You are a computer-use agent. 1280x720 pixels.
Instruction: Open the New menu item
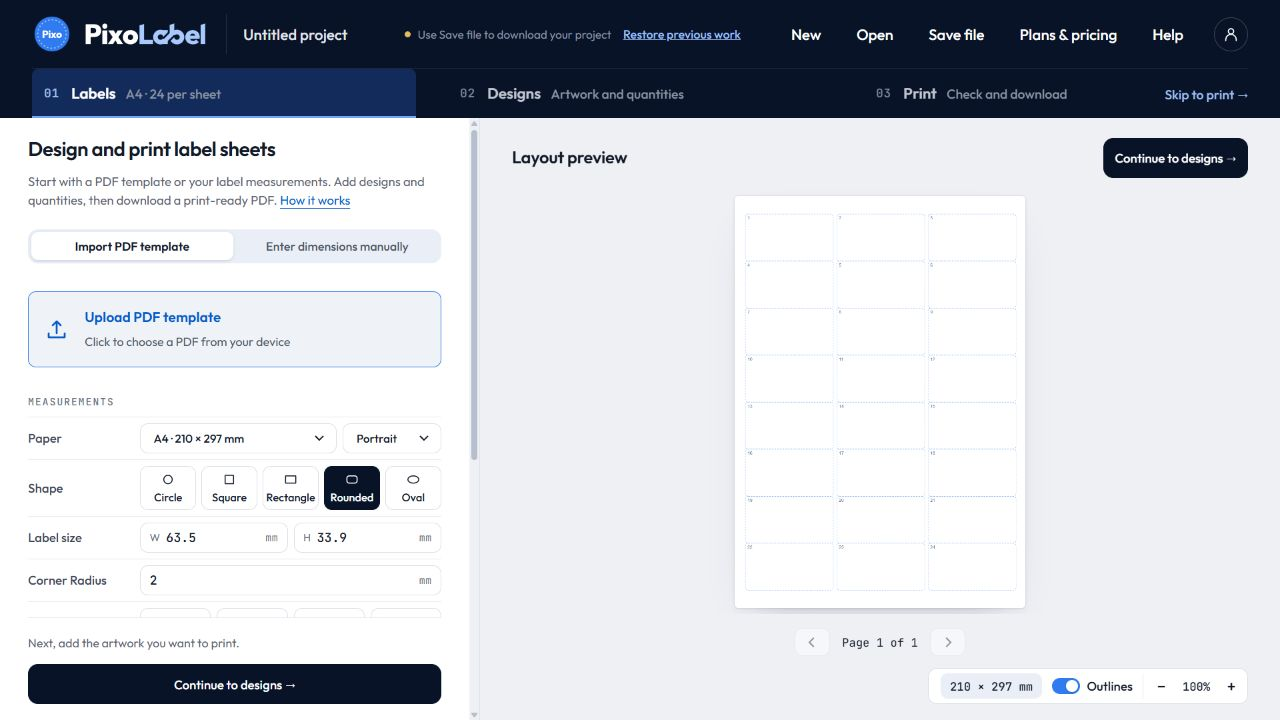pyautogui.click(x=806, y=35)
